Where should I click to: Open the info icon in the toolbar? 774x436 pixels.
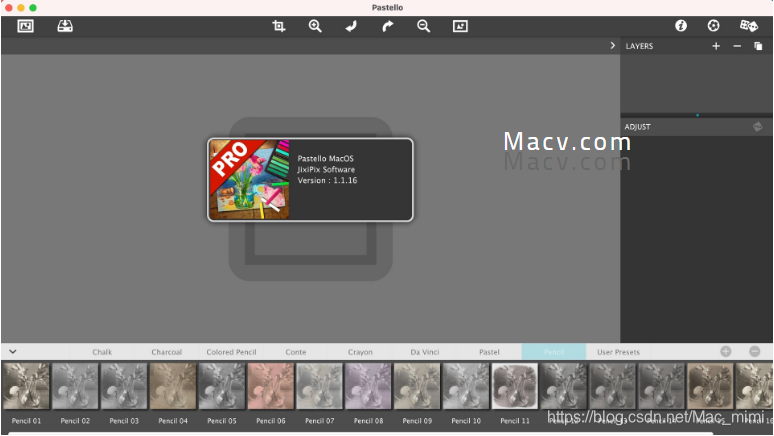tap(681, 26)
